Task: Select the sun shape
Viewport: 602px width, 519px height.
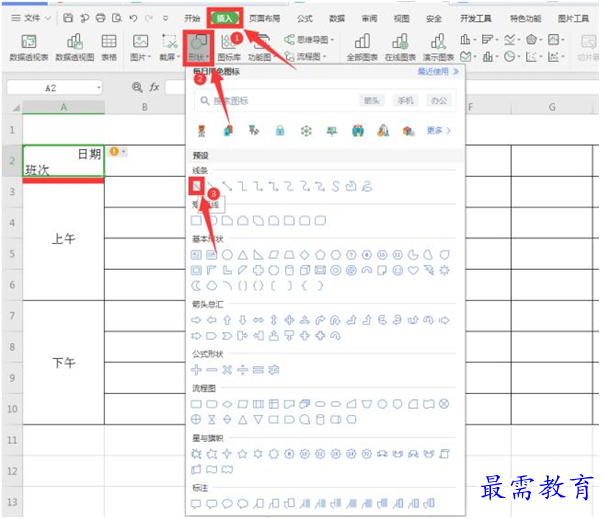Action: [444, 270]
